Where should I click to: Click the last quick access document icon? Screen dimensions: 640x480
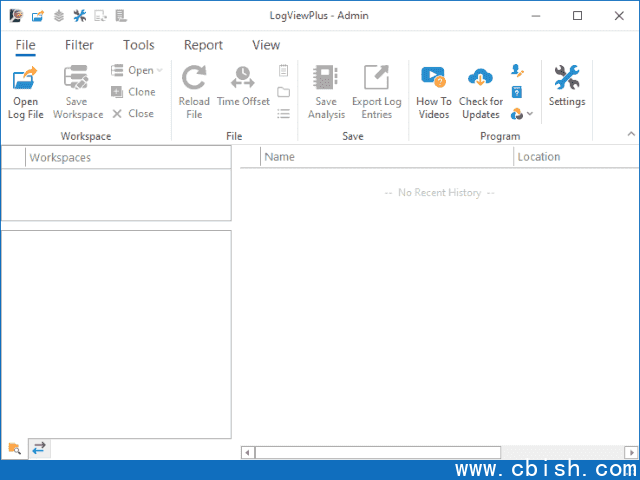coord(121,16)
